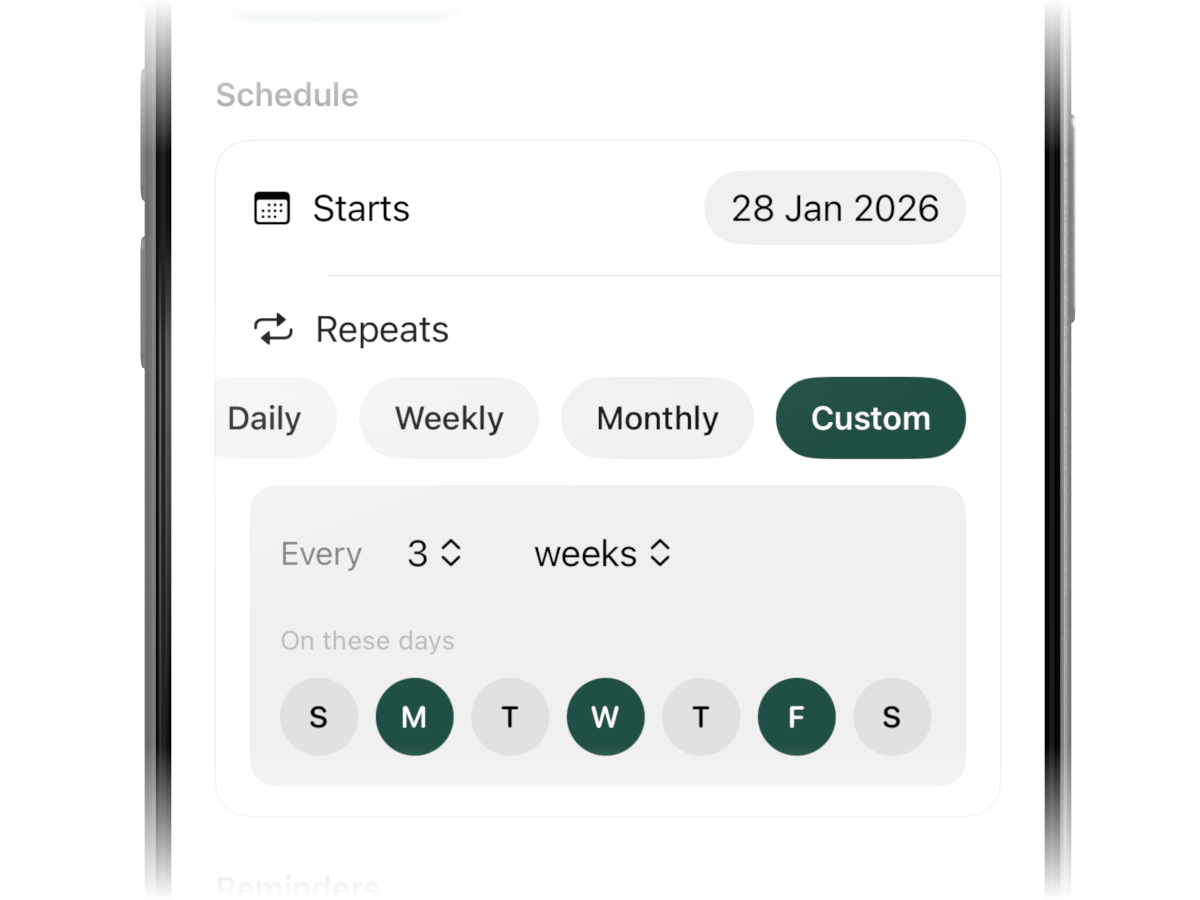
Task: Enable Saturday as a repeat day
Action: point(892,716)
